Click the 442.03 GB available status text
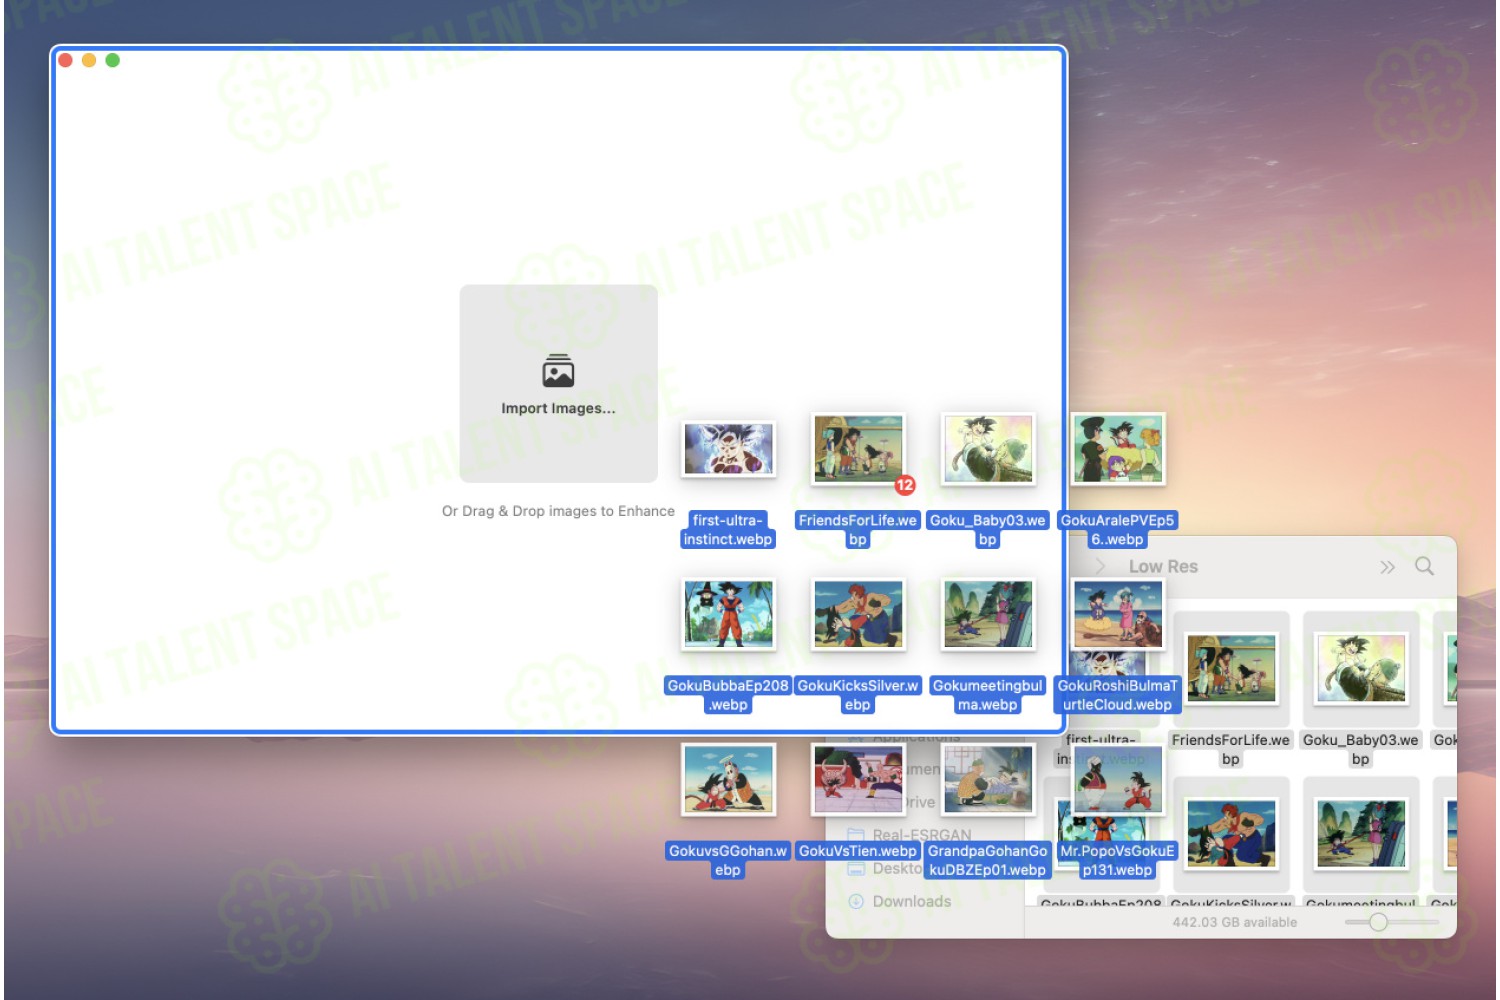 point(1234,922)
